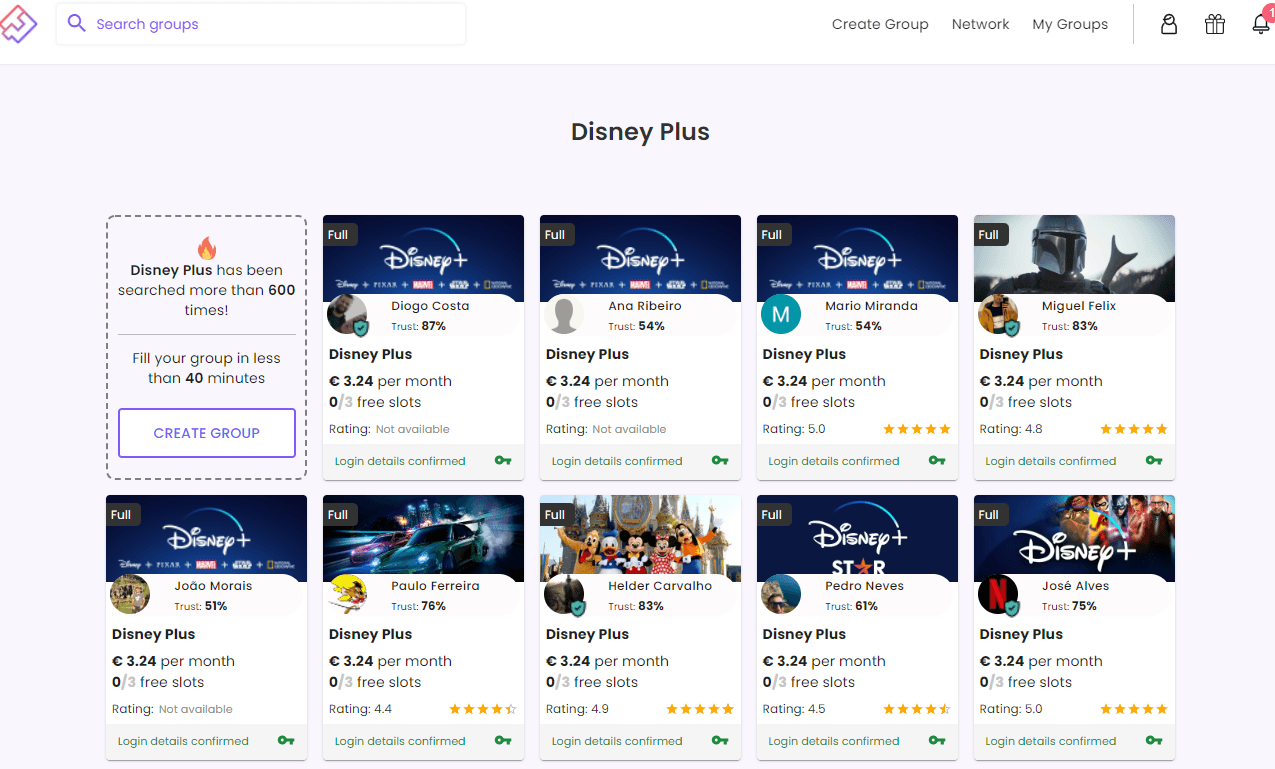The width and height of the screenshot is (1275, 769).
Task: Click Helder Carvalho's avatar
Action: pos(564,594)
